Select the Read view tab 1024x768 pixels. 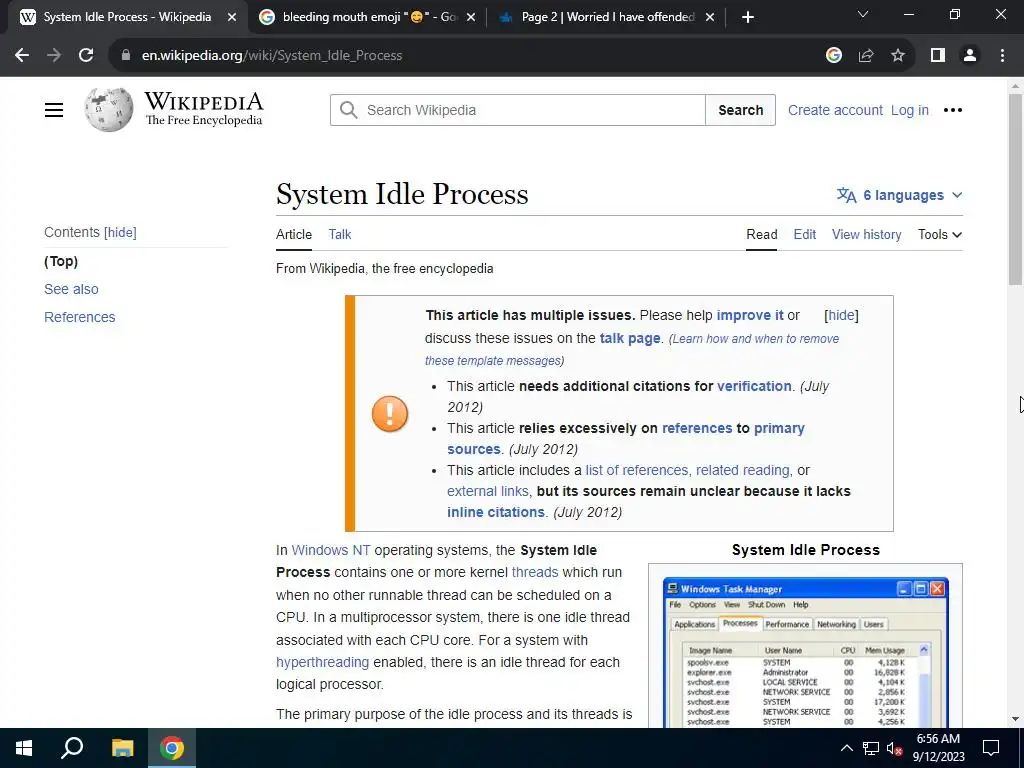[761, 234]
